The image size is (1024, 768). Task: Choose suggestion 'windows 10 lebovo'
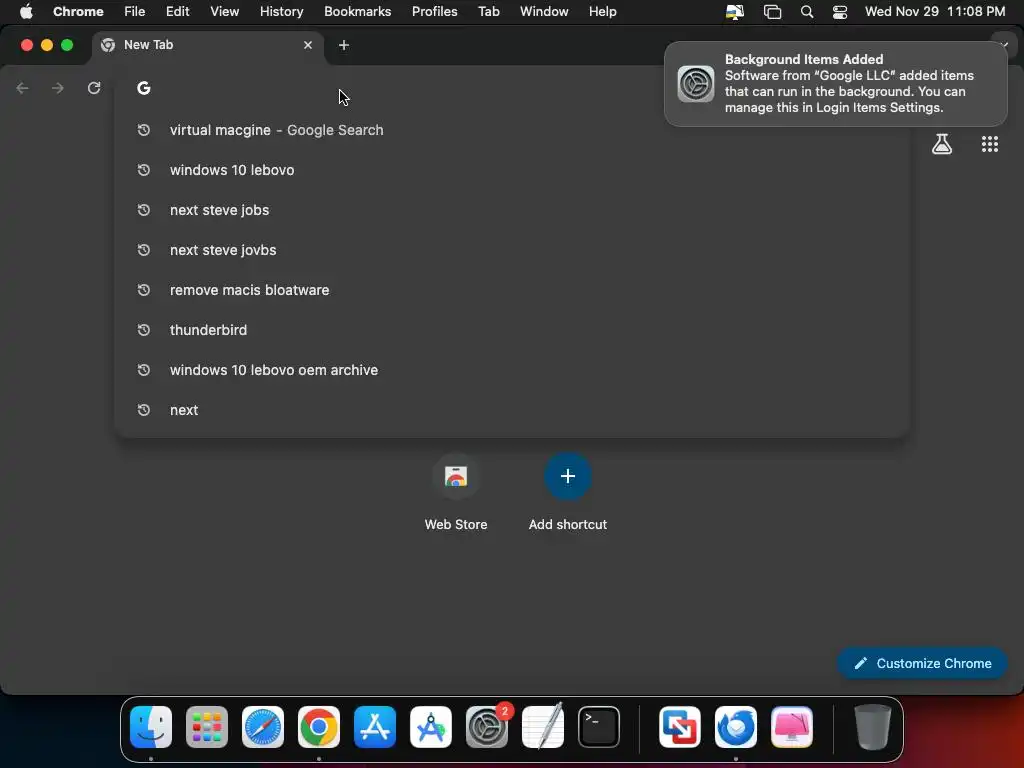[x=512, y=170]
